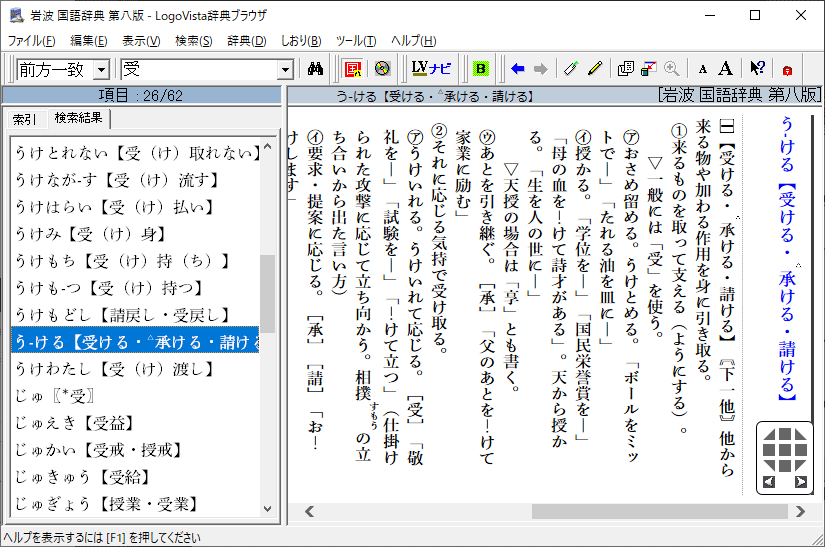Click the results list vertical scrollbar thumb
The image size is (825, 547).
tap(267, 293)
